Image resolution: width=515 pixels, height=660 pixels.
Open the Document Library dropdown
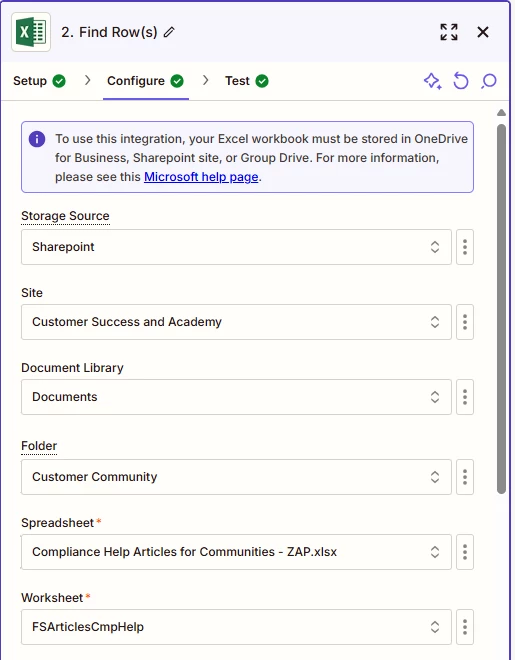pos(236,397)
